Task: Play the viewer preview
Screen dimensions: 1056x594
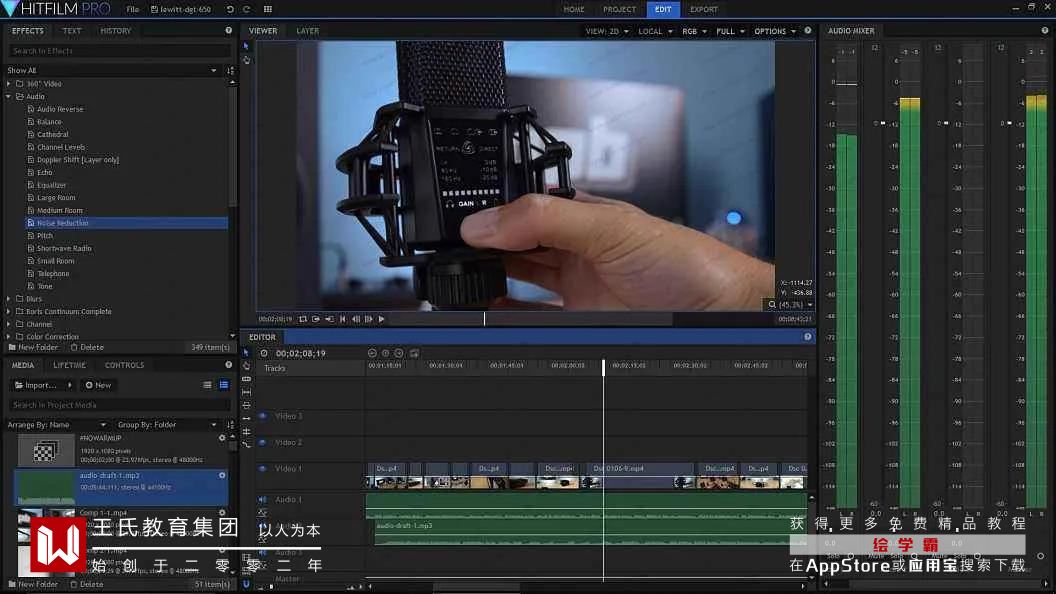Action: (381, 319)
